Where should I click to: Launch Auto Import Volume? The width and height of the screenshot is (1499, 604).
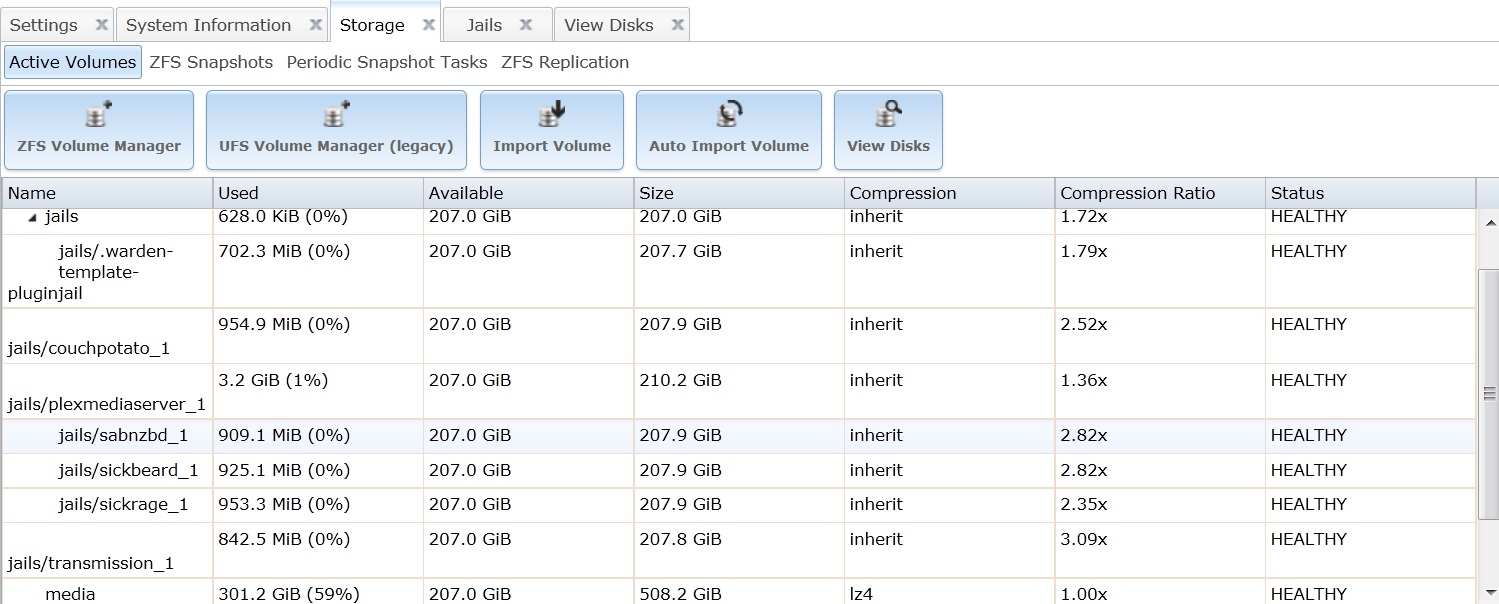[x=729, y=130]
